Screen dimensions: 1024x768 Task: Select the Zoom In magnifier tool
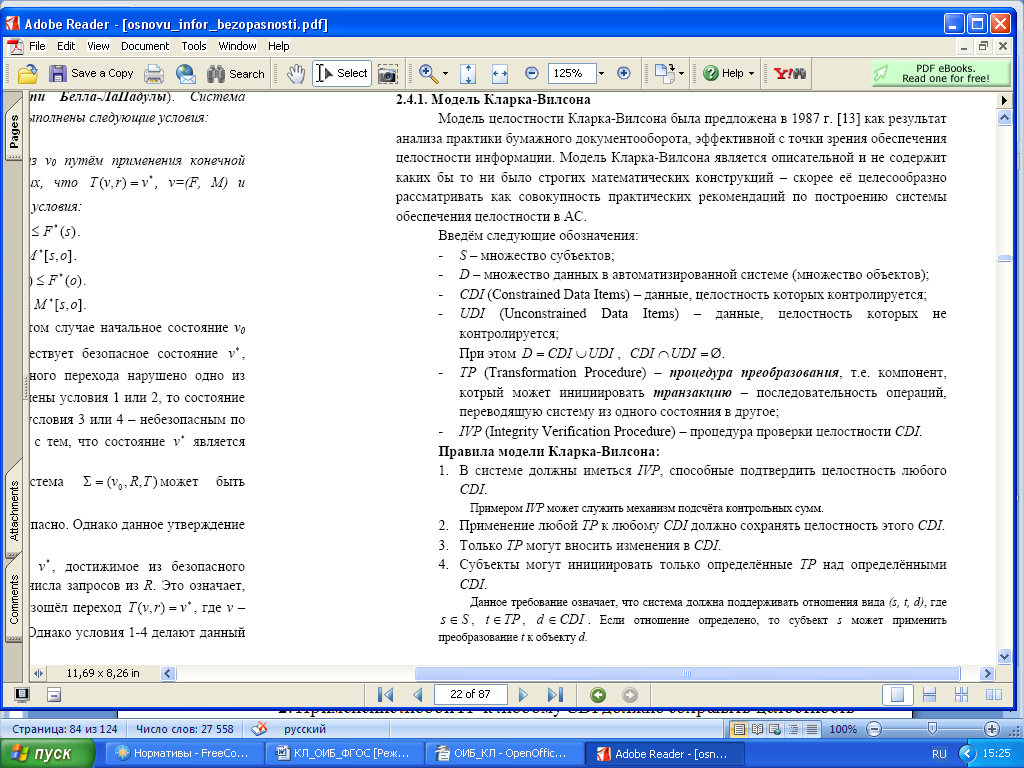[428, 74]
